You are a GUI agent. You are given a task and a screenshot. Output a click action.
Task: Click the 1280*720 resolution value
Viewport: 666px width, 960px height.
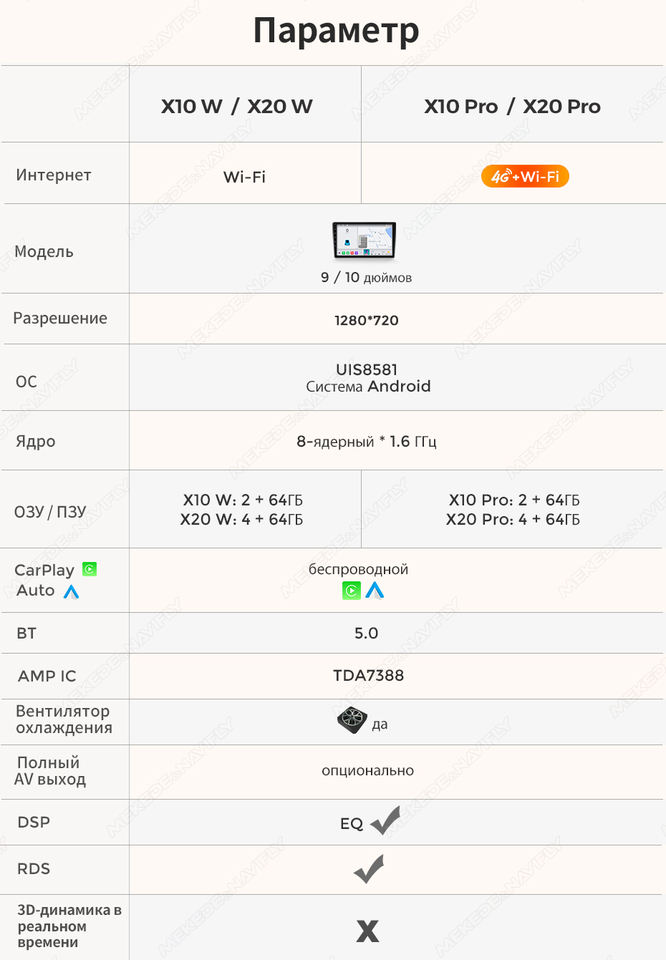click(x=367, y=321)
